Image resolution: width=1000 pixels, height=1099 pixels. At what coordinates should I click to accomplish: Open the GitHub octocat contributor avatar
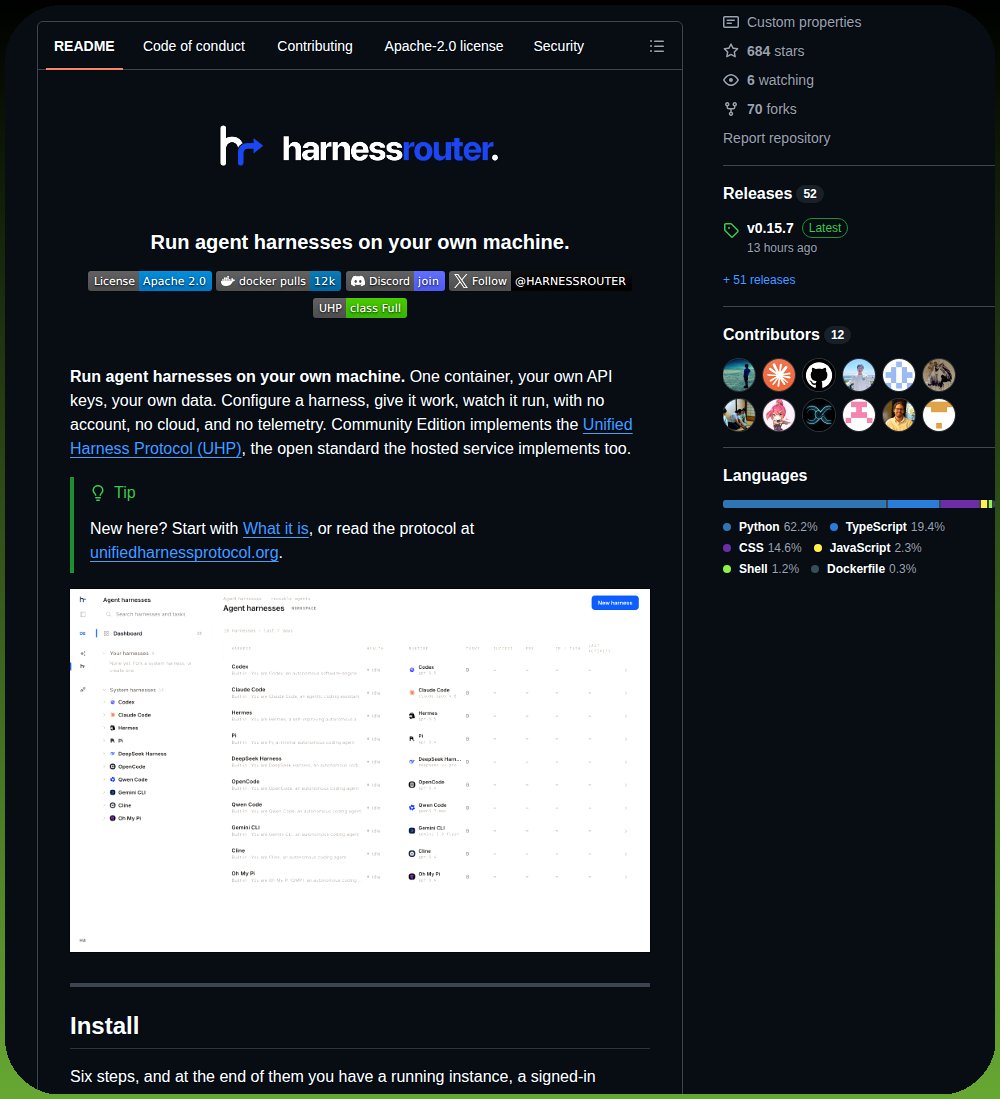pyautogui.click(x=819, y=375)
